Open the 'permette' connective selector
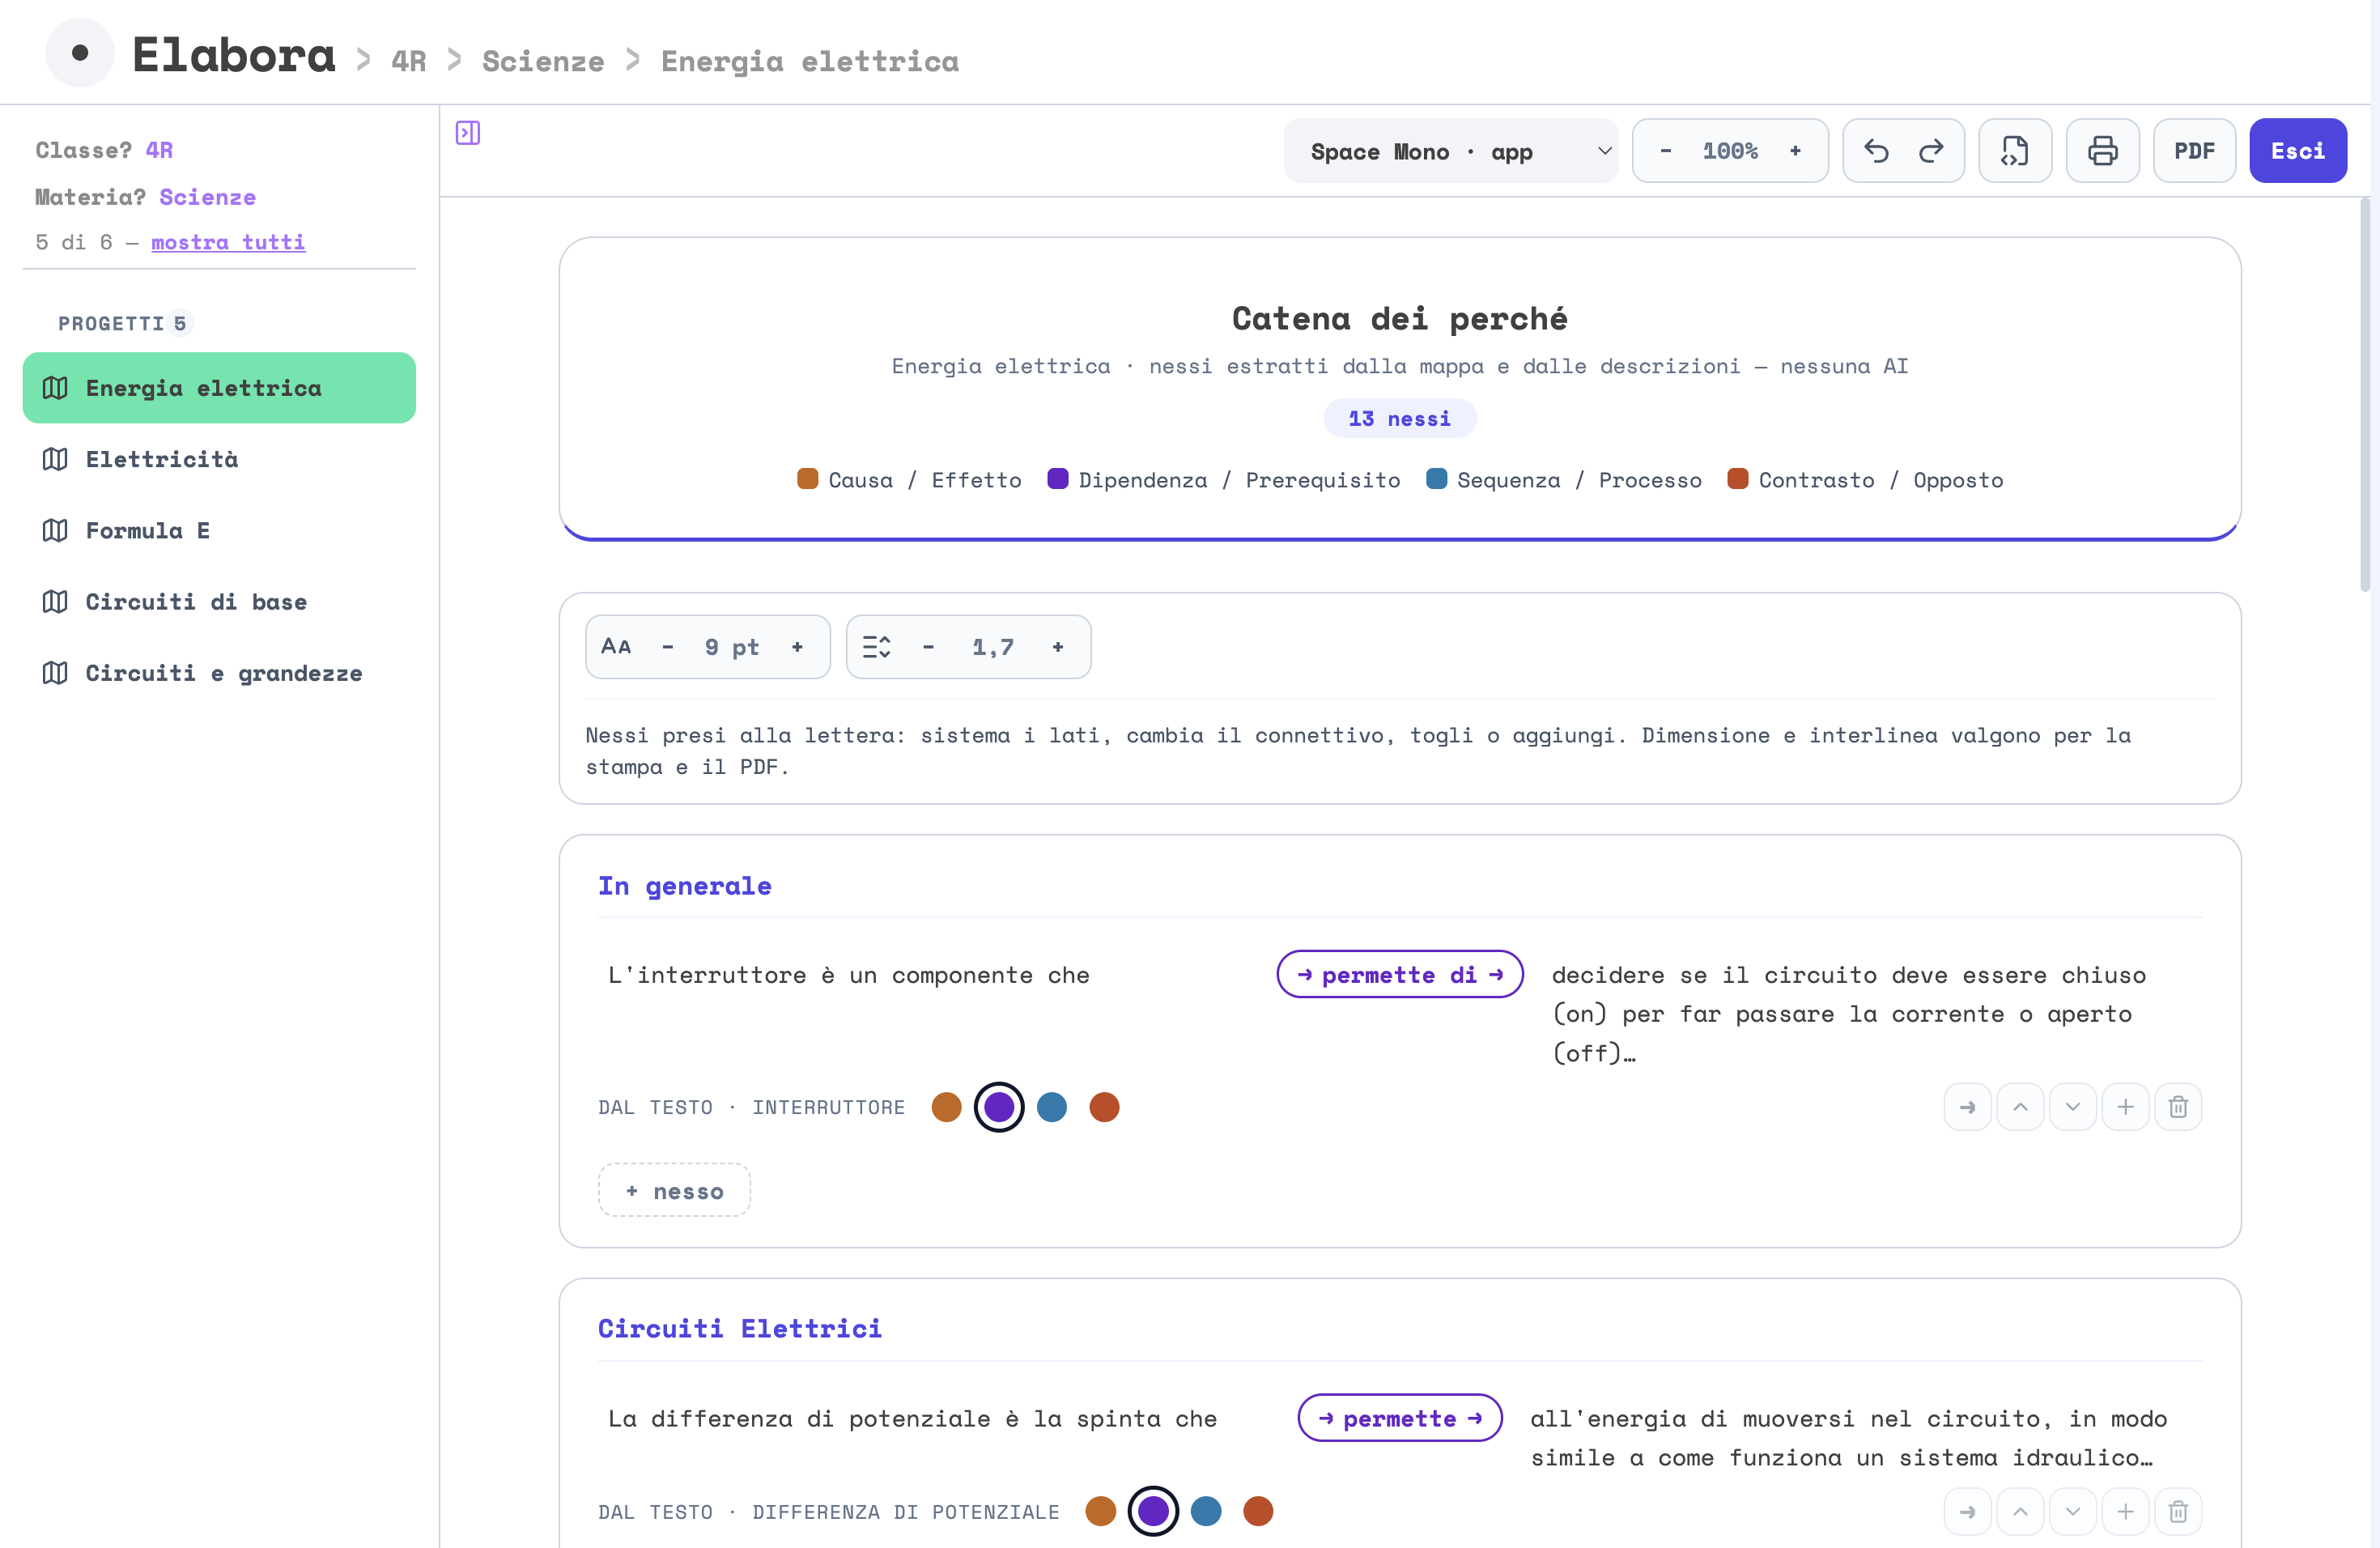 (x=1400, y=1418)
